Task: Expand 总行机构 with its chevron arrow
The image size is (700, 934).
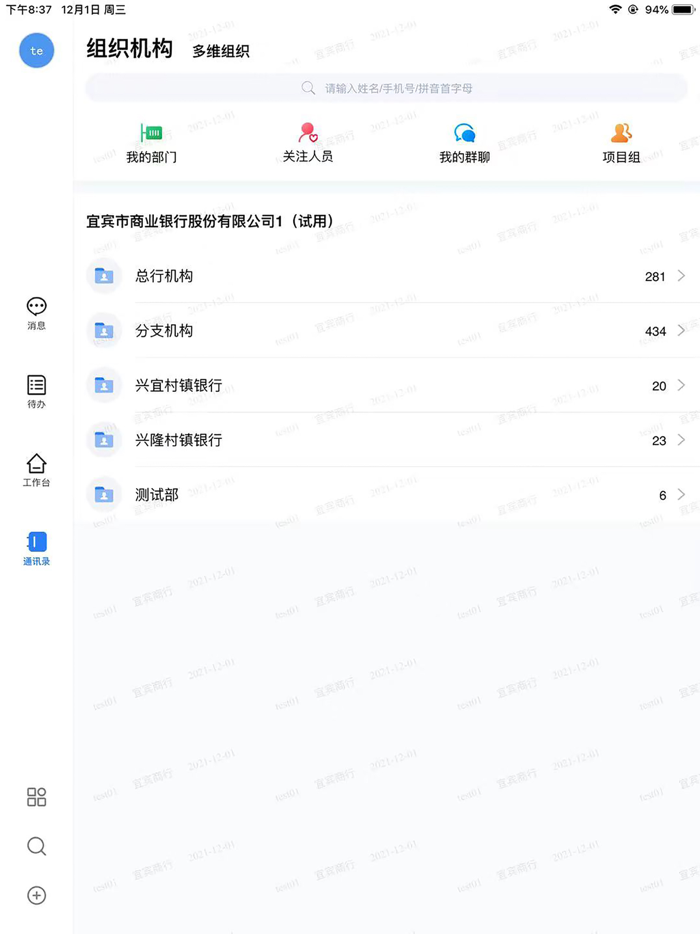Action: (x=682, y=276)
